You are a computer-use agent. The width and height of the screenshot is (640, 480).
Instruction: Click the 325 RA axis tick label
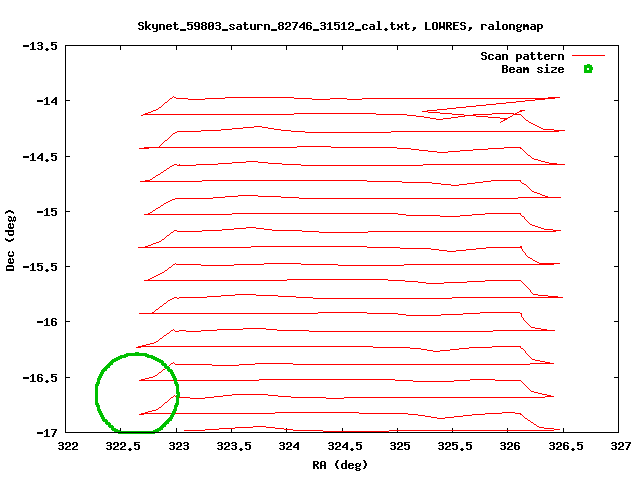400,446
